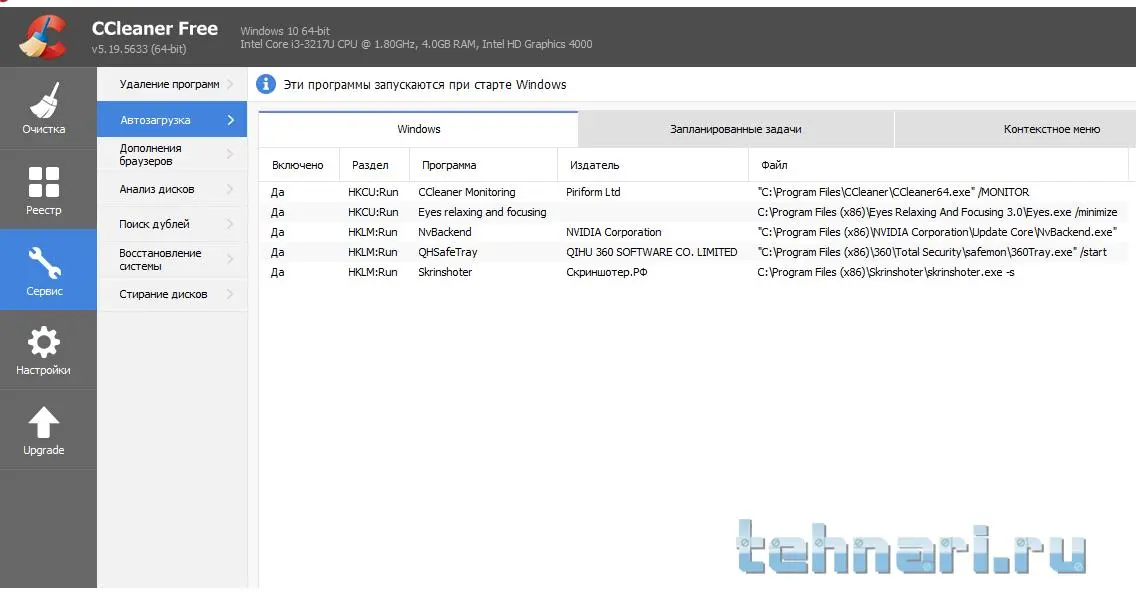Click QIHU 360 SOFTWARE CO. LIMITED cell
Viewport: 1136px width, 606px height.
click(651, 252)
